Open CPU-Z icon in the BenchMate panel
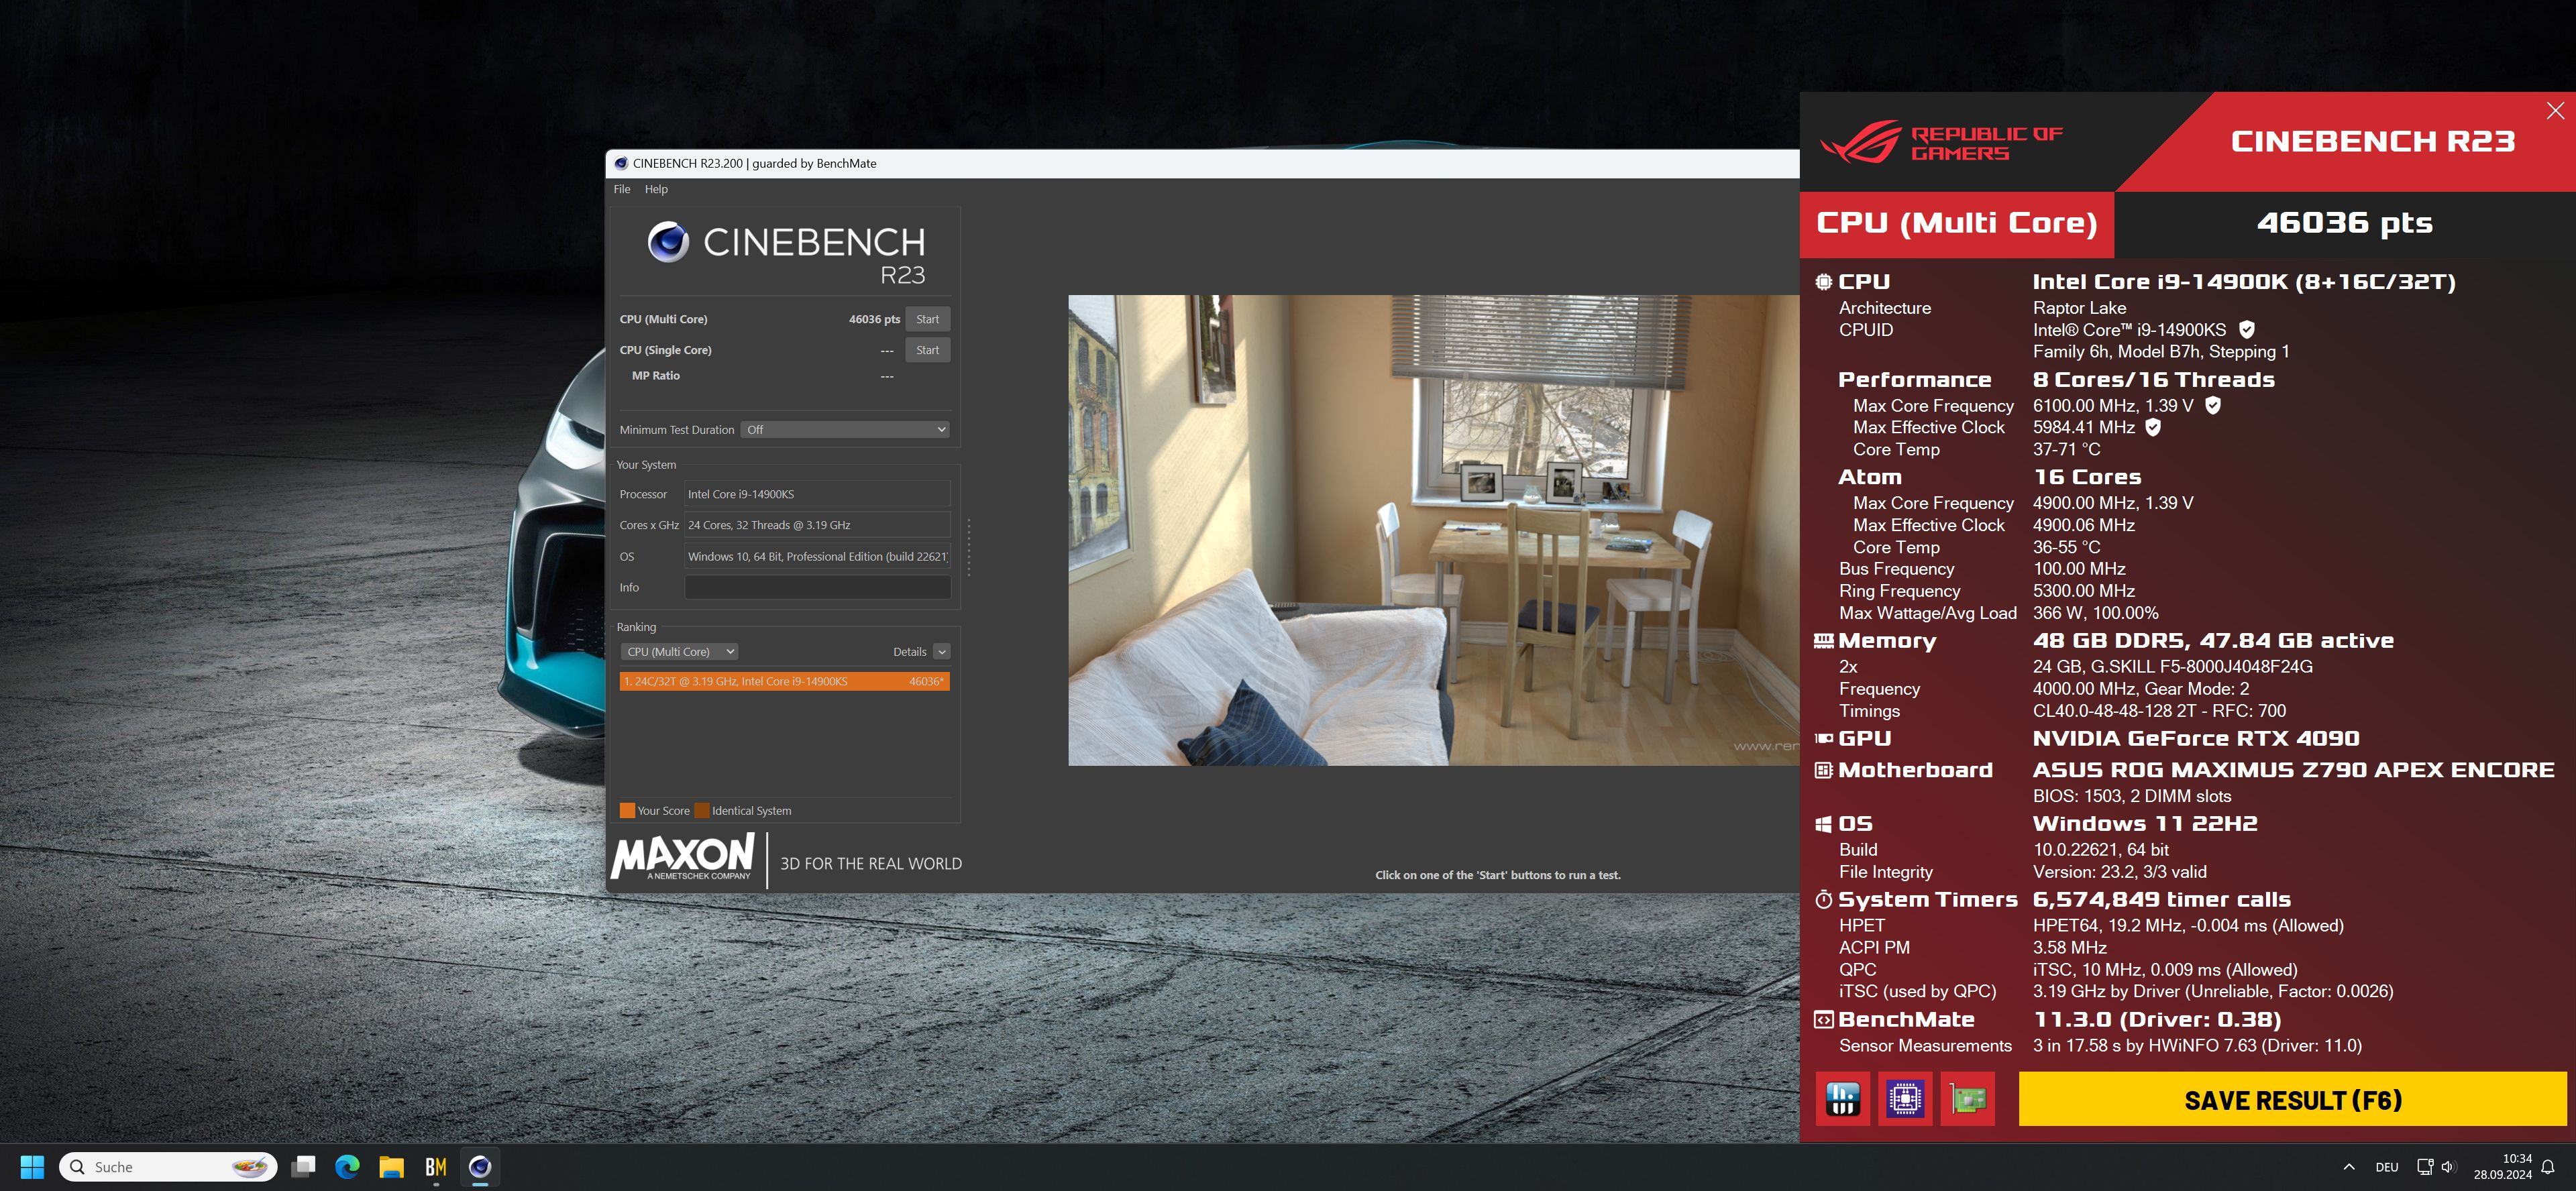2576x1191 pixels. [x=1905, y=1099]
